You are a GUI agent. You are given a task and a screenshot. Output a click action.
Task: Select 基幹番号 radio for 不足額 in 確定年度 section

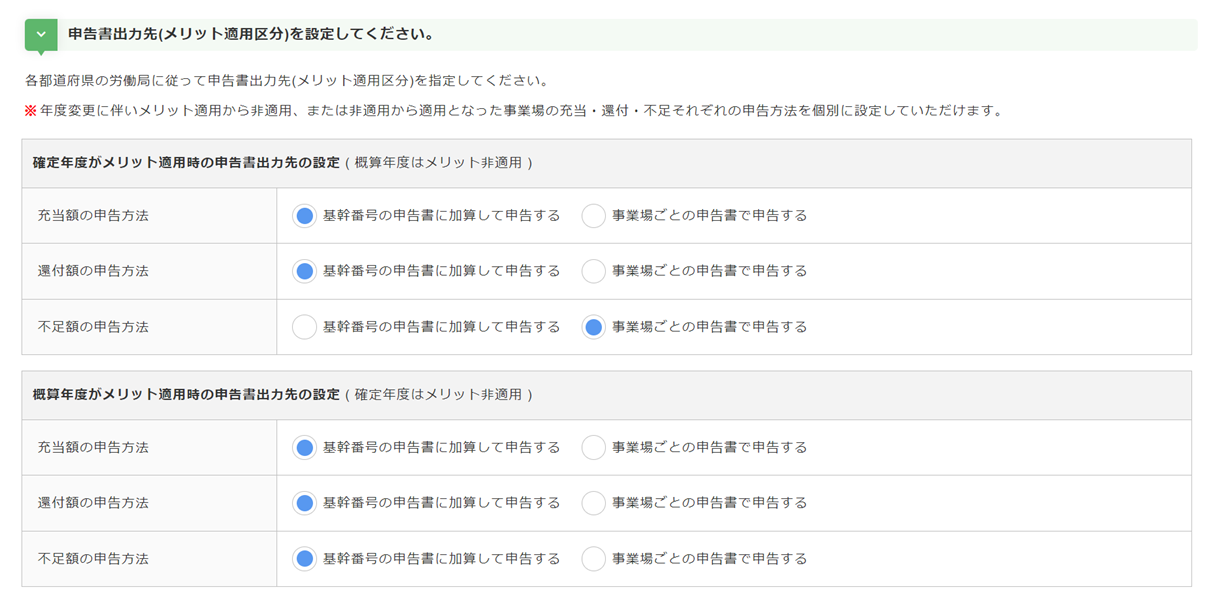tap(305, 327)
